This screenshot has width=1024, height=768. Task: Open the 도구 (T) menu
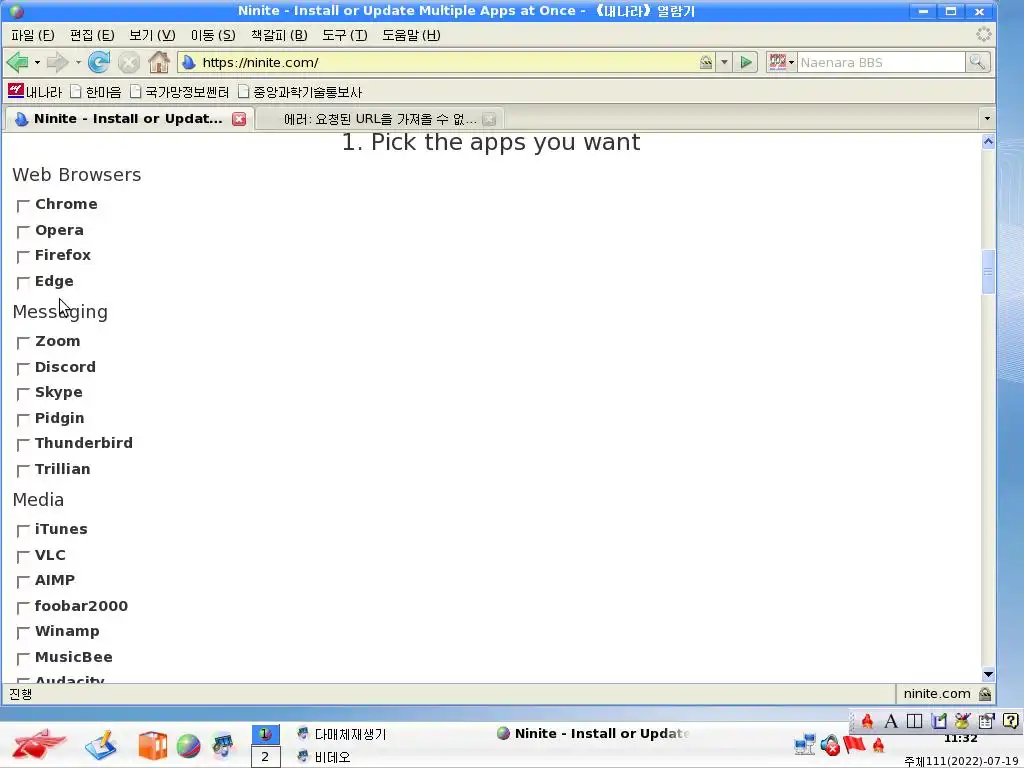[345, 35]
